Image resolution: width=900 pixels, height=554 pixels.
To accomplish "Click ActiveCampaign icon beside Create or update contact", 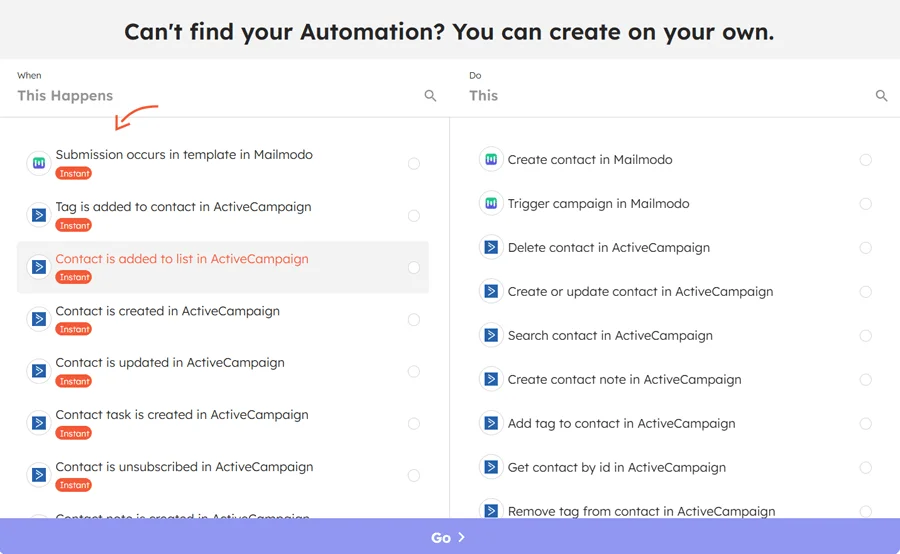I will pyautogui.click(x=491, y=292).
